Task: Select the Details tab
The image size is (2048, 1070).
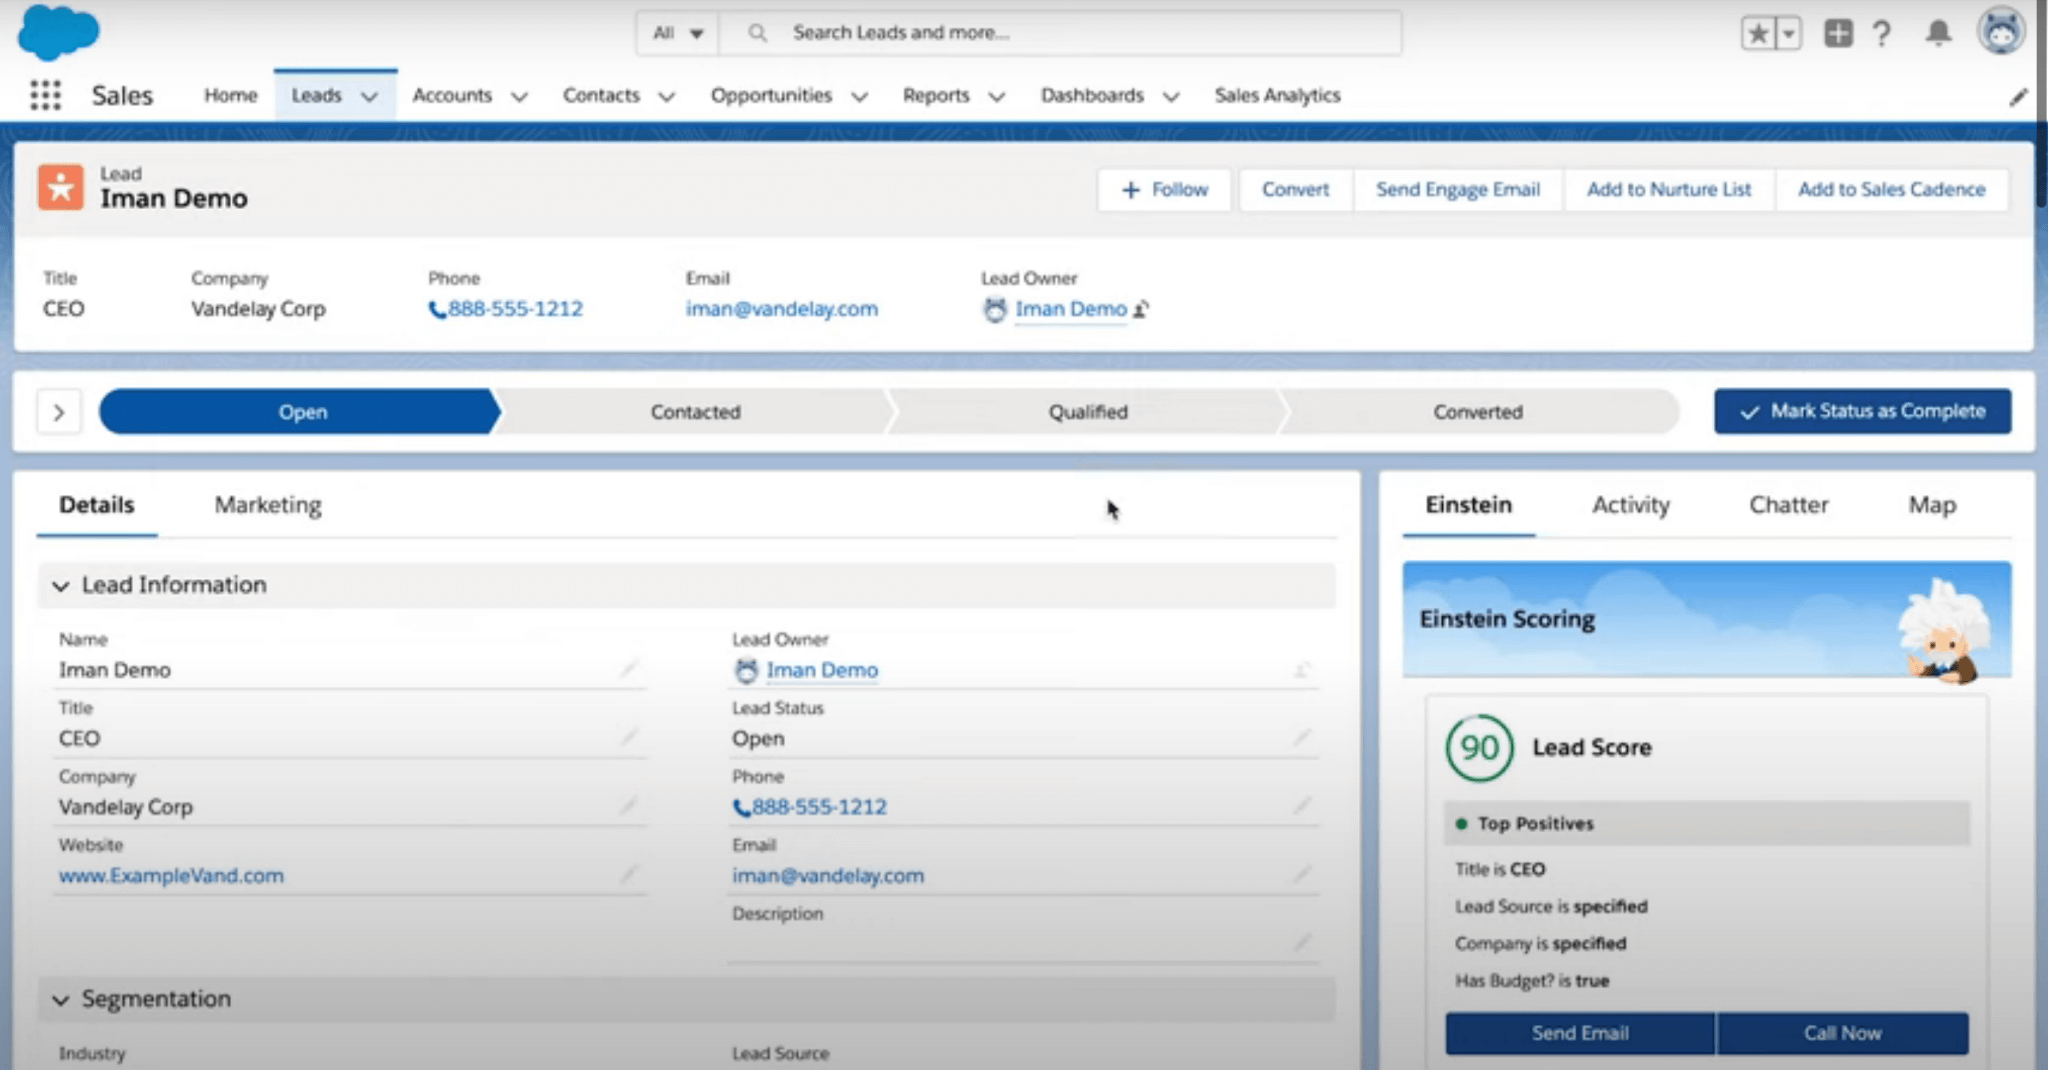Action: point(96,505)
